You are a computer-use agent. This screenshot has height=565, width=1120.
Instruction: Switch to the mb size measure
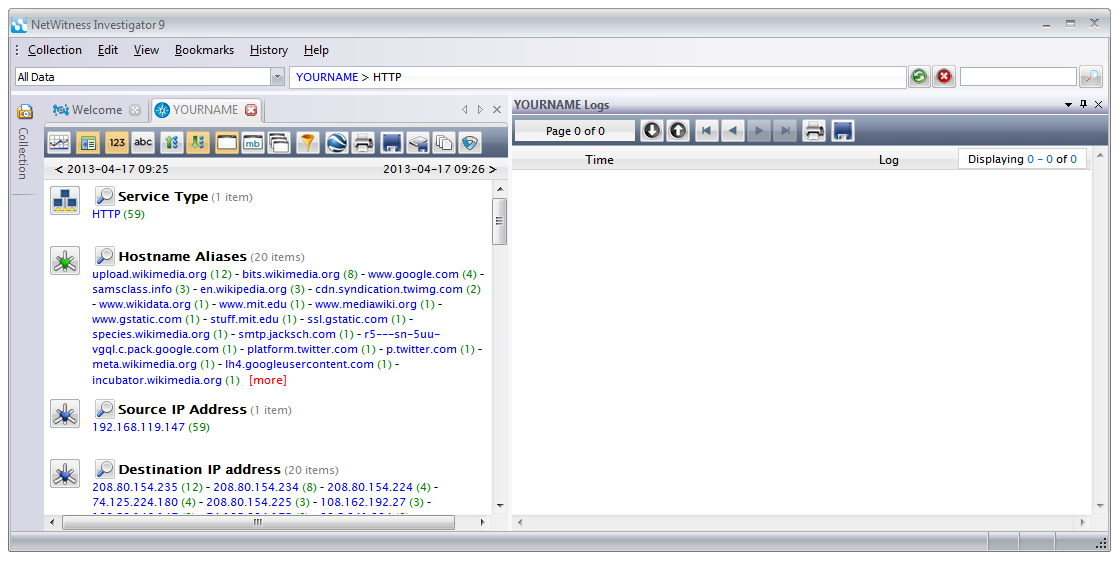(253, 143)
